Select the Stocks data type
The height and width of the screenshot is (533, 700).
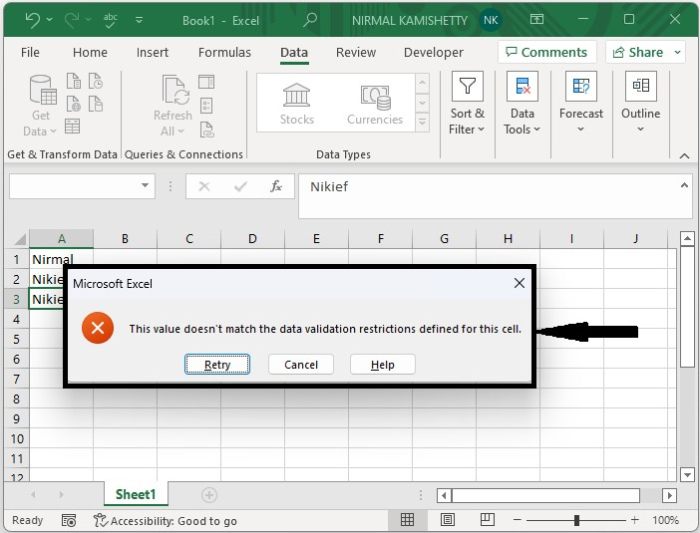[297, 104]
